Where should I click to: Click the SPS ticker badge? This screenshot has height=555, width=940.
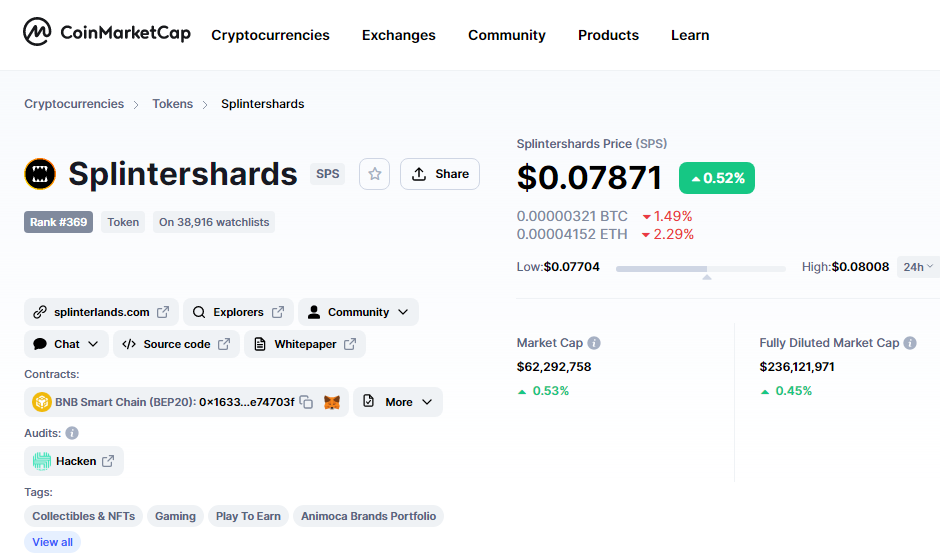click(327, 174)
